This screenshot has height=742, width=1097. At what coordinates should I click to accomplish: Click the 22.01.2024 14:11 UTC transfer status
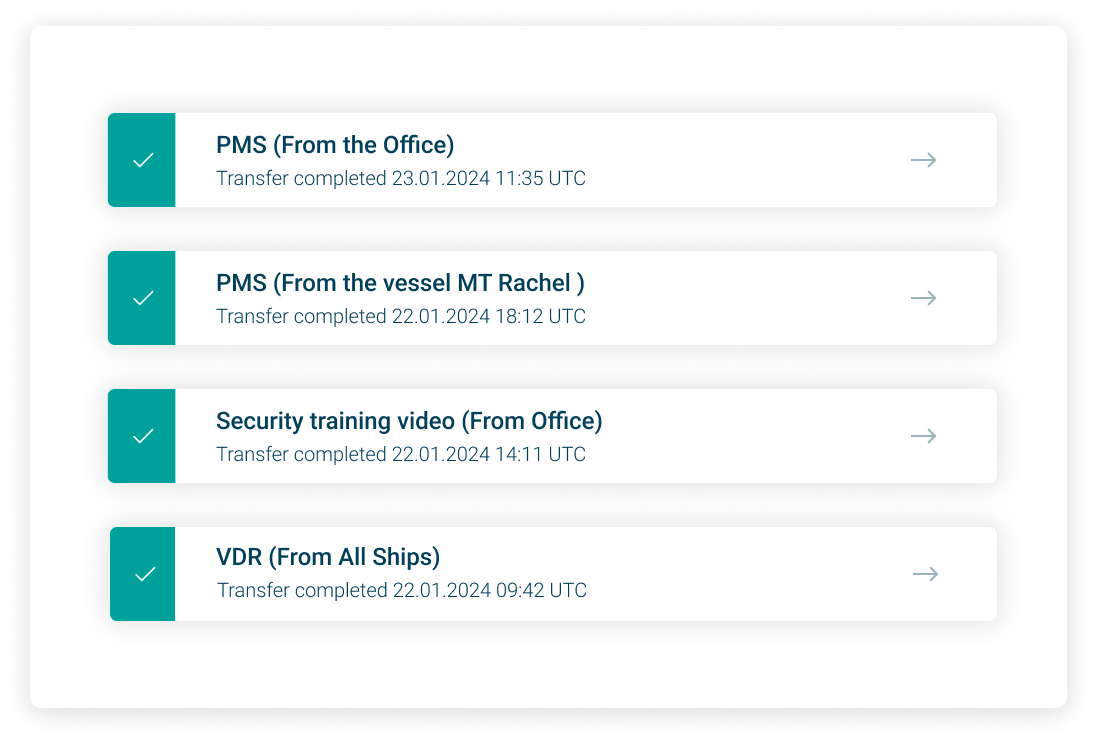pos(401,455)
